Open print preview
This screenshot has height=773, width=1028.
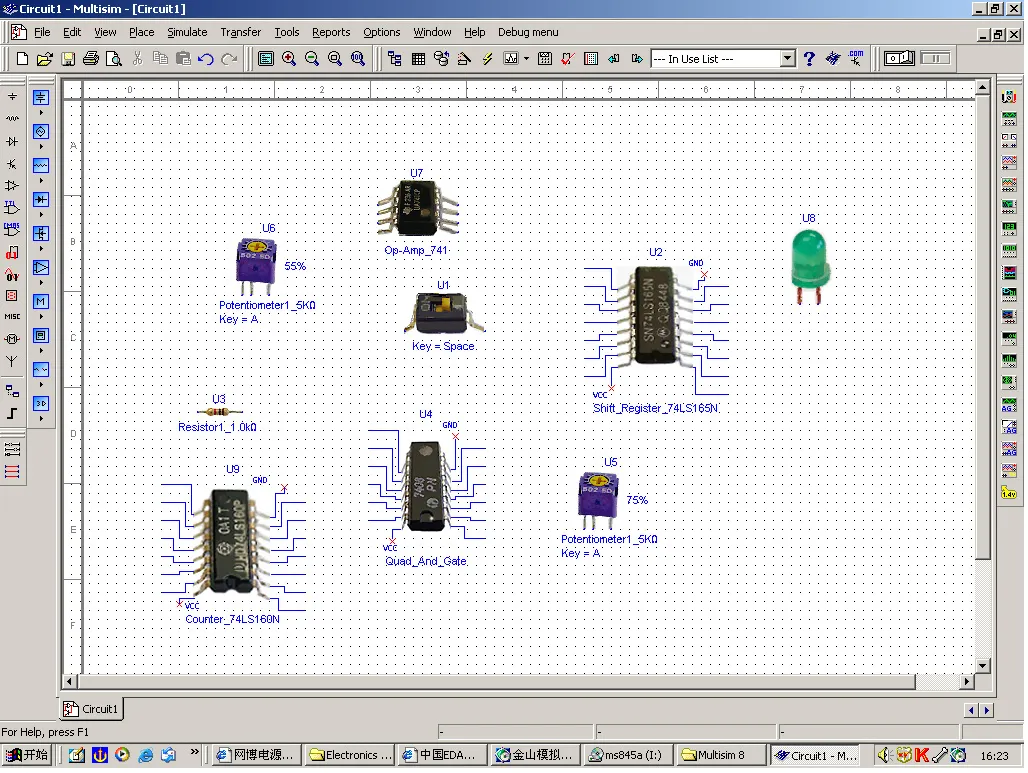point(113,59)
